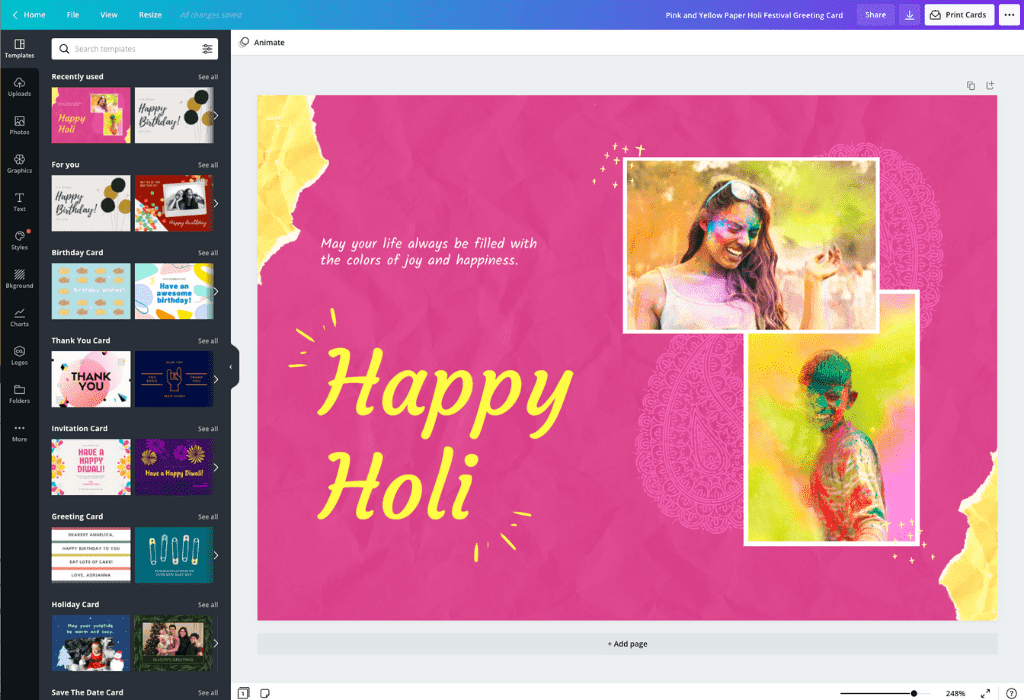This screenshot has width=1024, height=700.
Task: Open the Background panel
Action: pos(19,278)
